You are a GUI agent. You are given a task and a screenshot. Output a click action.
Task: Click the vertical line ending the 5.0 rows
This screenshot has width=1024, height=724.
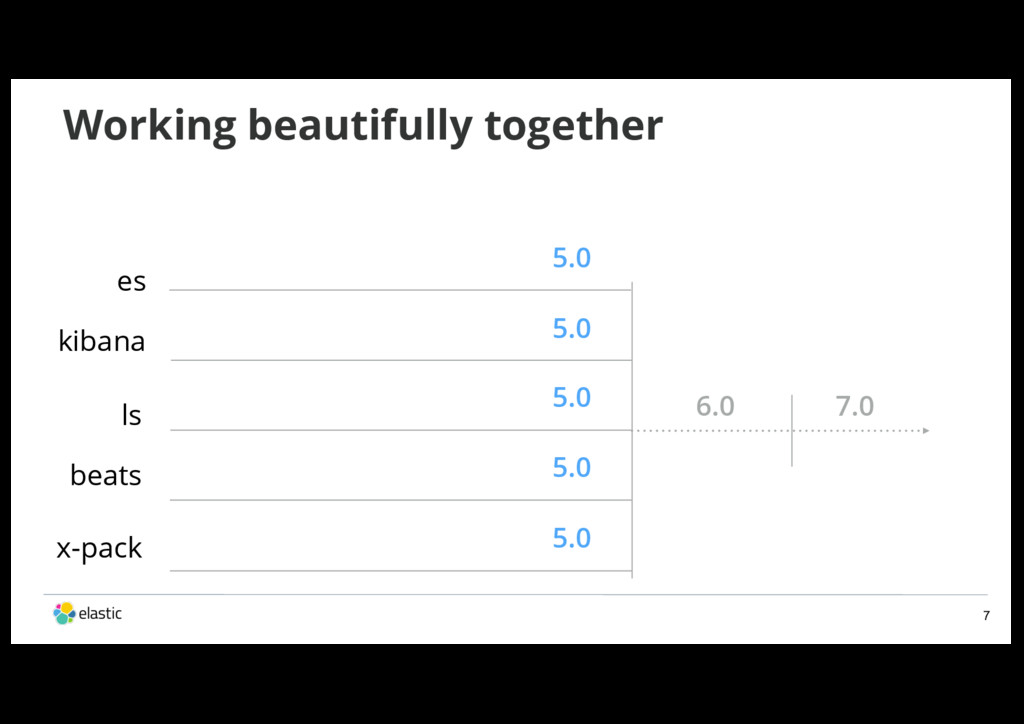point(632,430)
